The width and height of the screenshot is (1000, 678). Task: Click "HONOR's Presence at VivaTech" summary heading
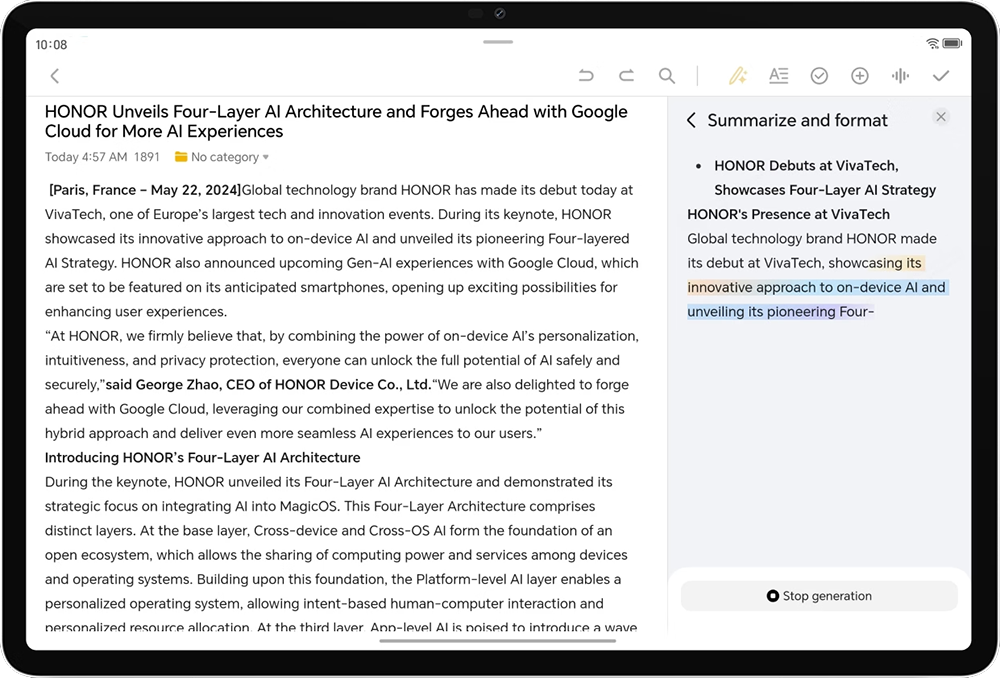(x=788, y=214)
